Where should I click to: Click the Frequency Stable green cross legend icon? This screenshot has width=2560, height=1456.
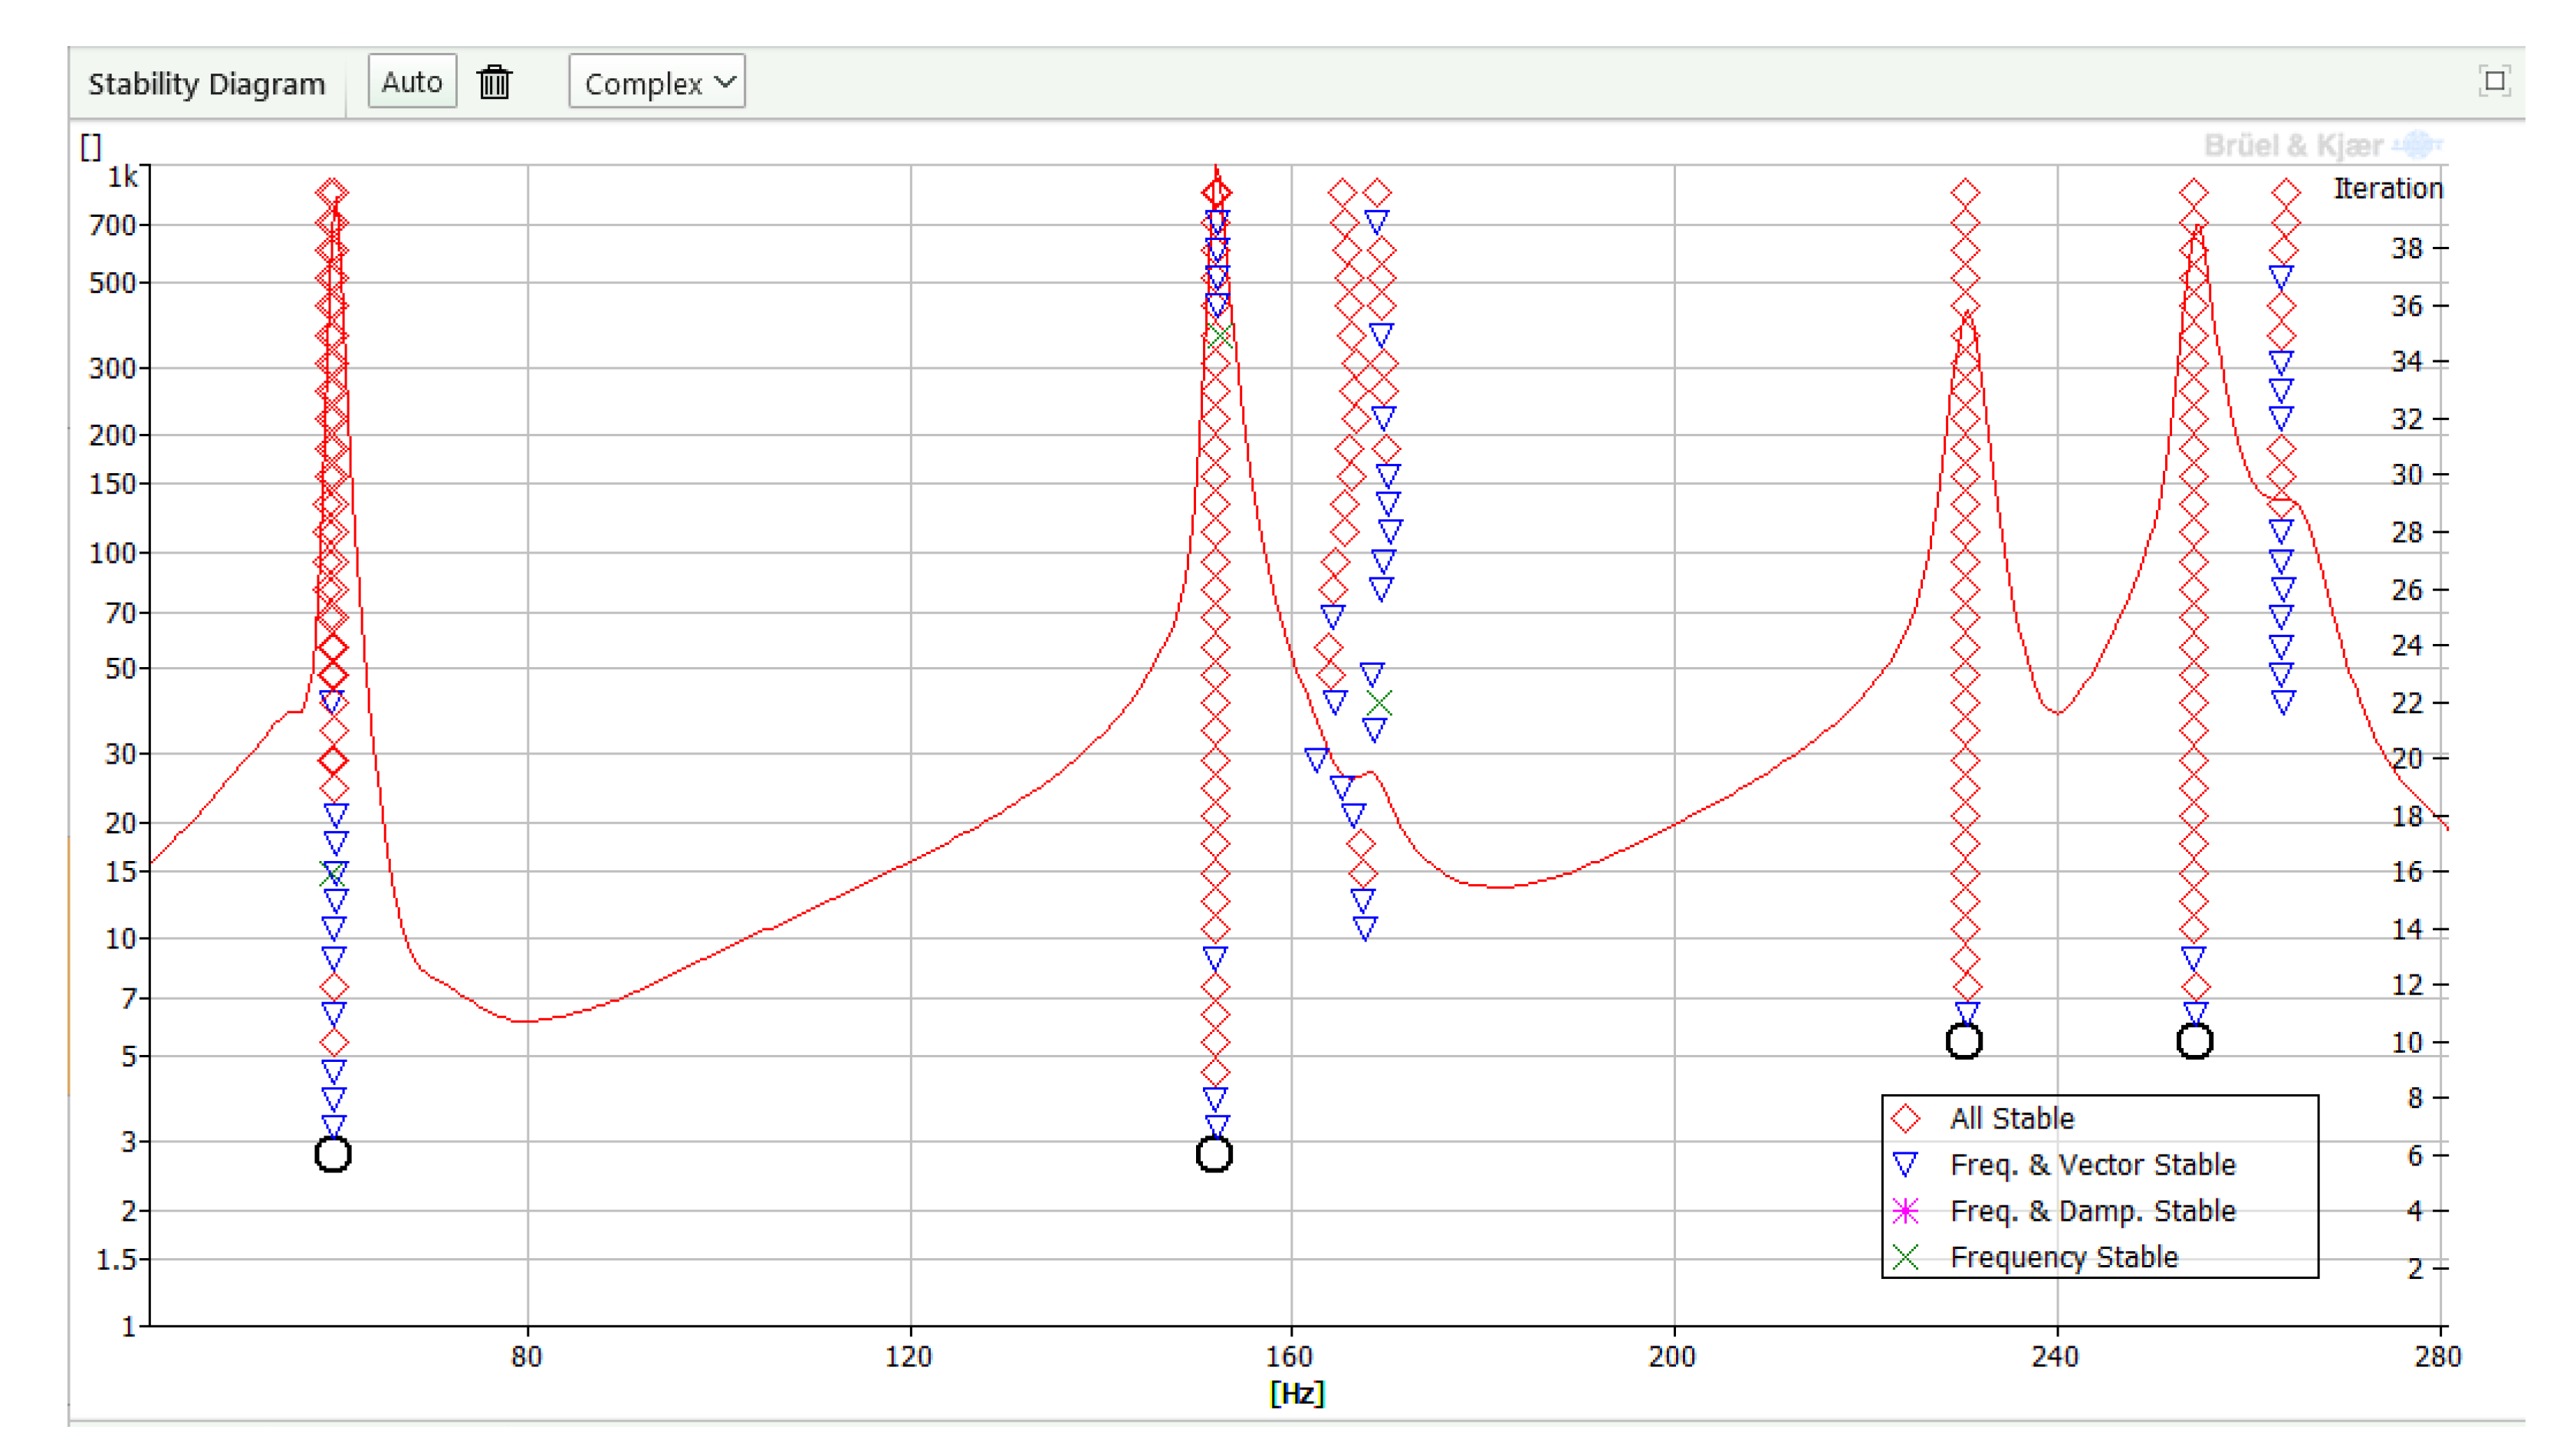[x=1906, y=1257]
